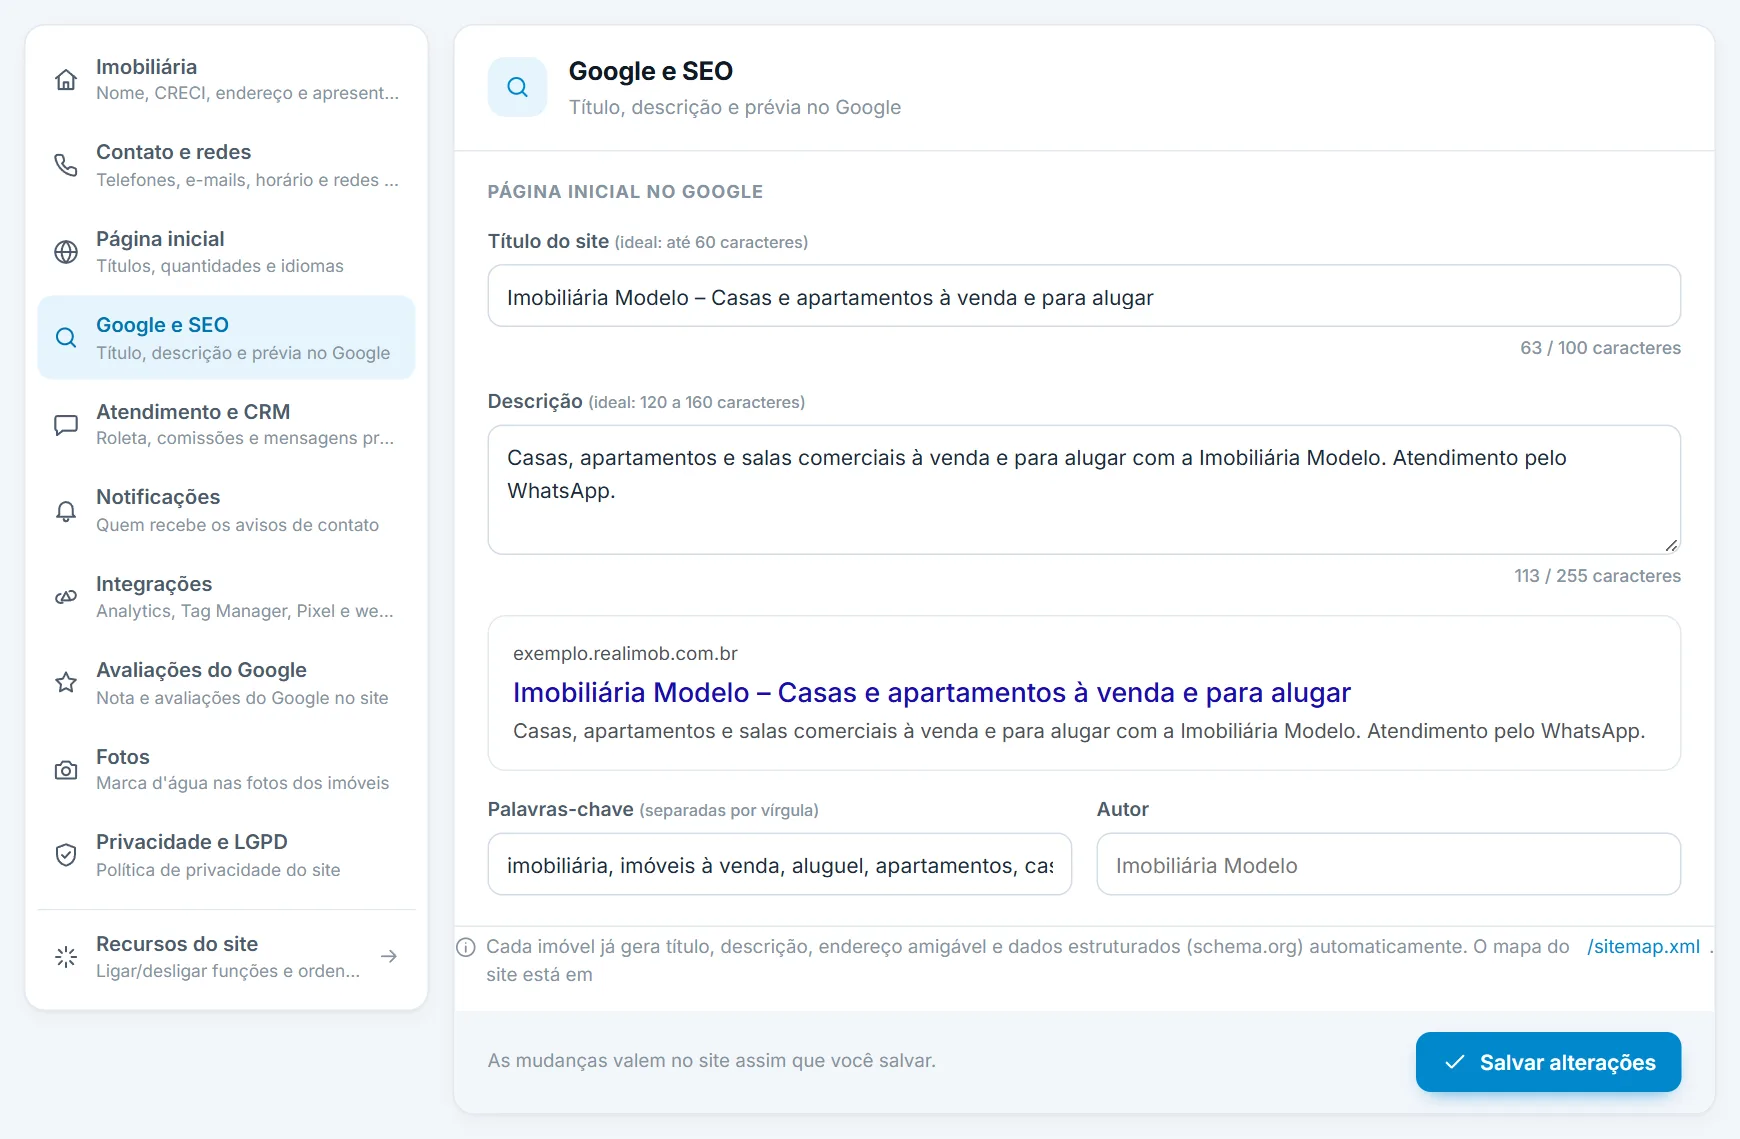
Task: Click the arrow next to Recursos do site
Action: [389, 957]
